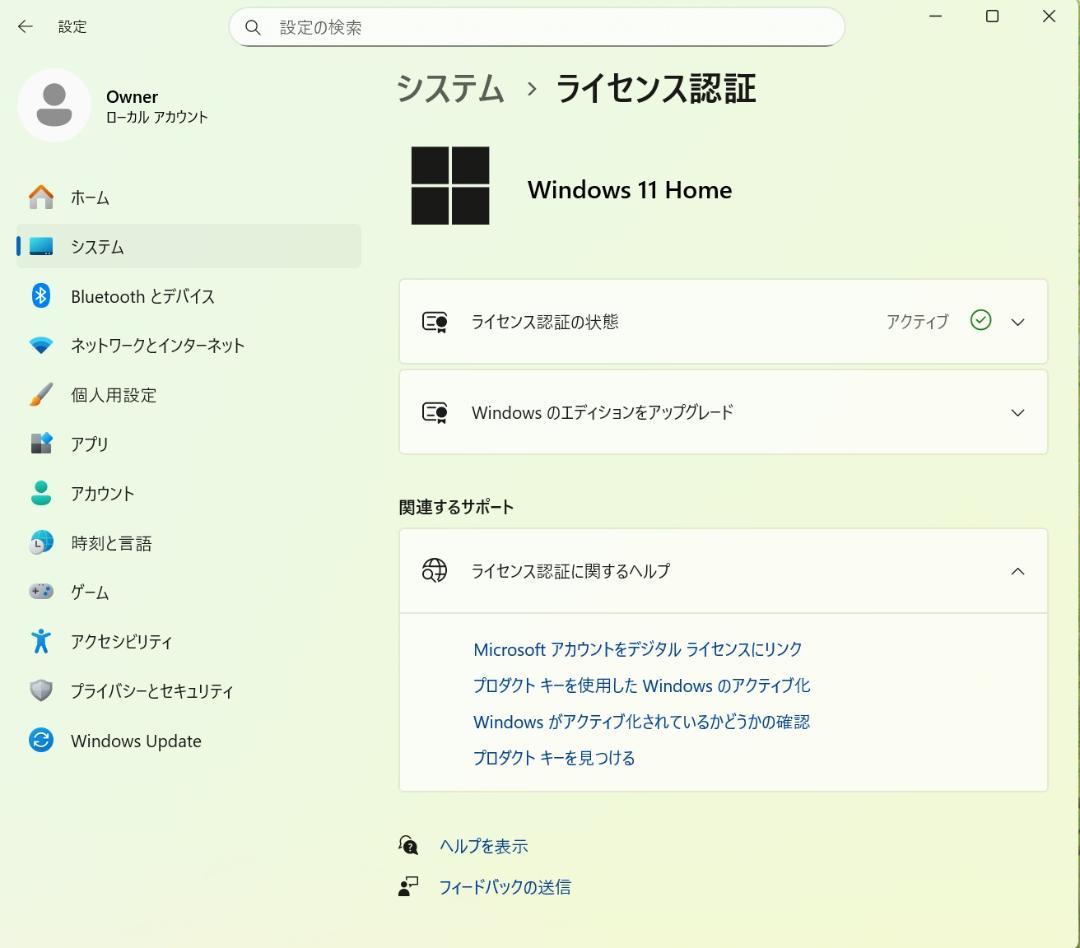This screenshot has height=948, width=1080.
Task: Collapse the ライセンス認証に関するヘルプ section
Action: click(x=1017, y=571)
